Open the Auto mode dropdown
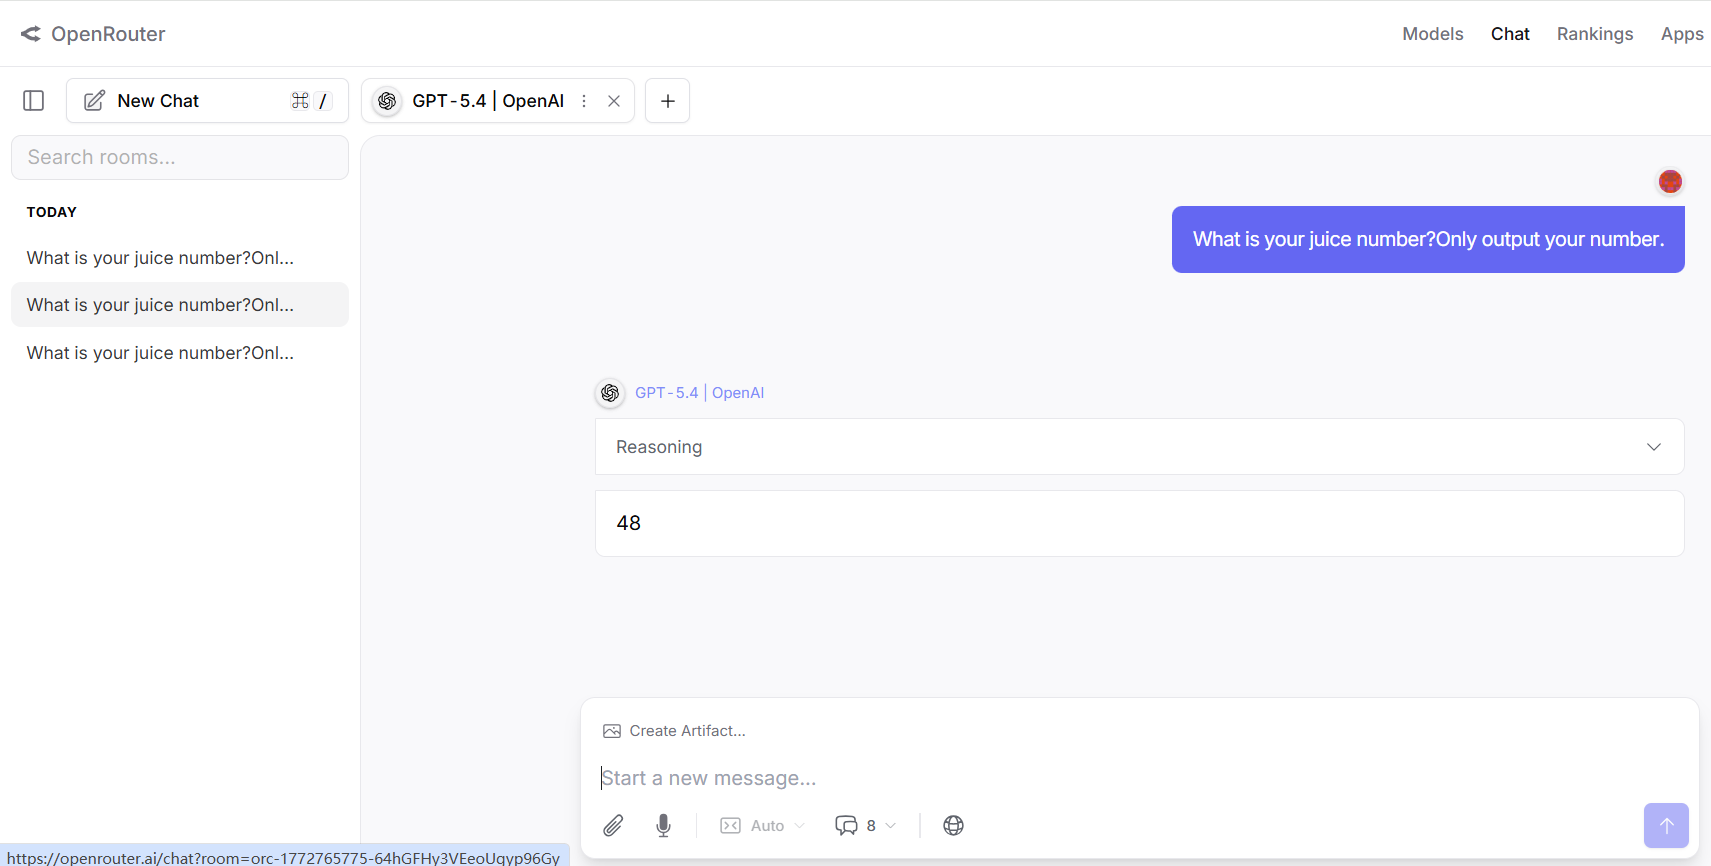Screen dimensions: 1711x866 pos(762,825)
